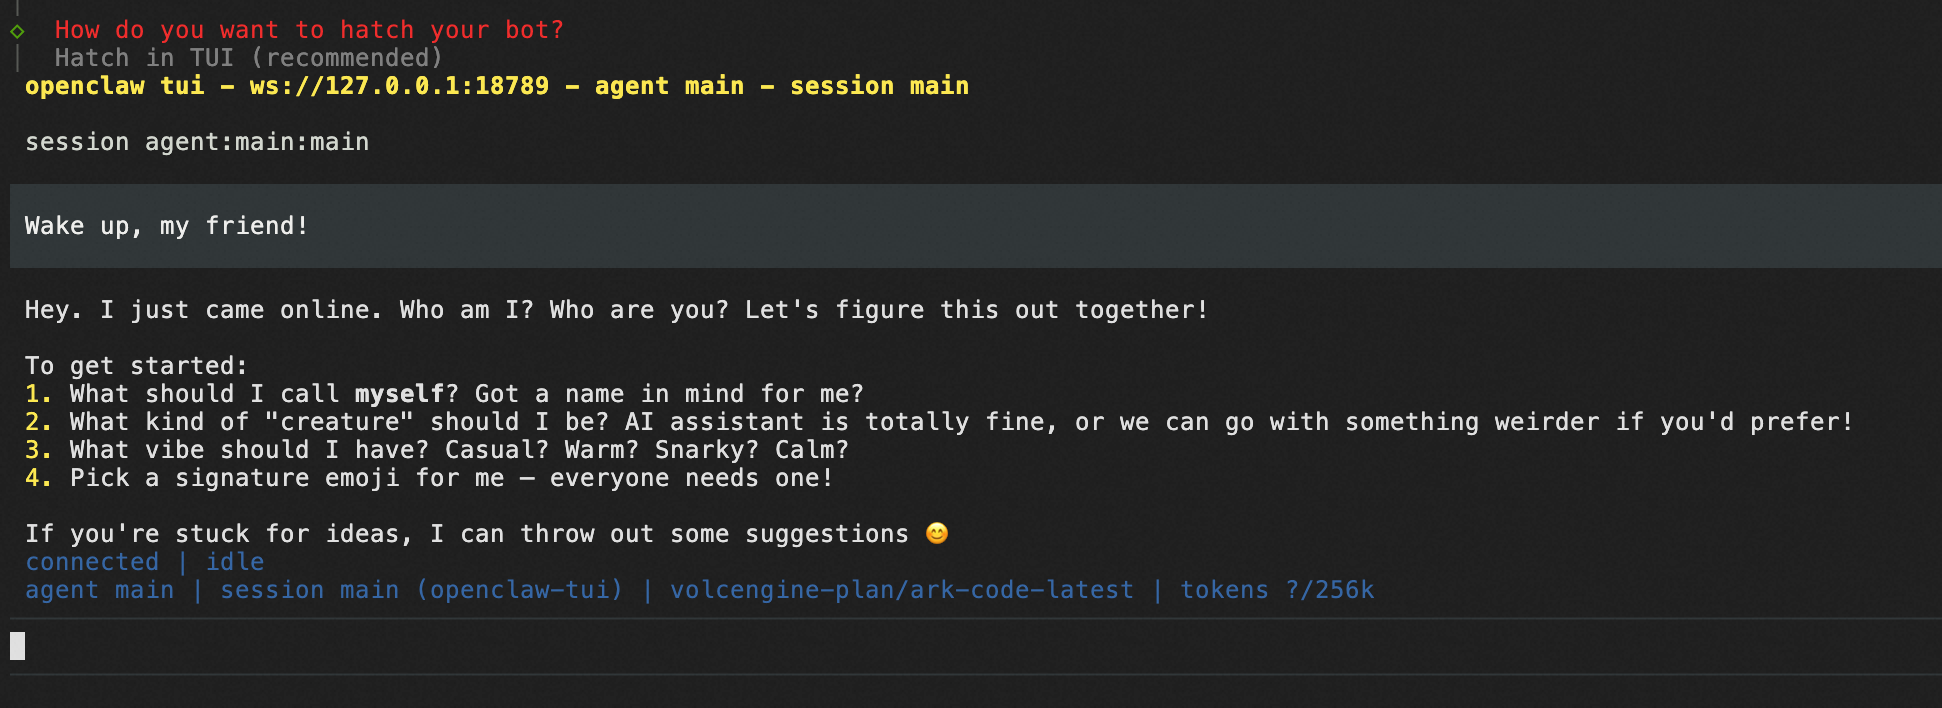Click the "tokens ?/256k" counter

(1276, 590)
